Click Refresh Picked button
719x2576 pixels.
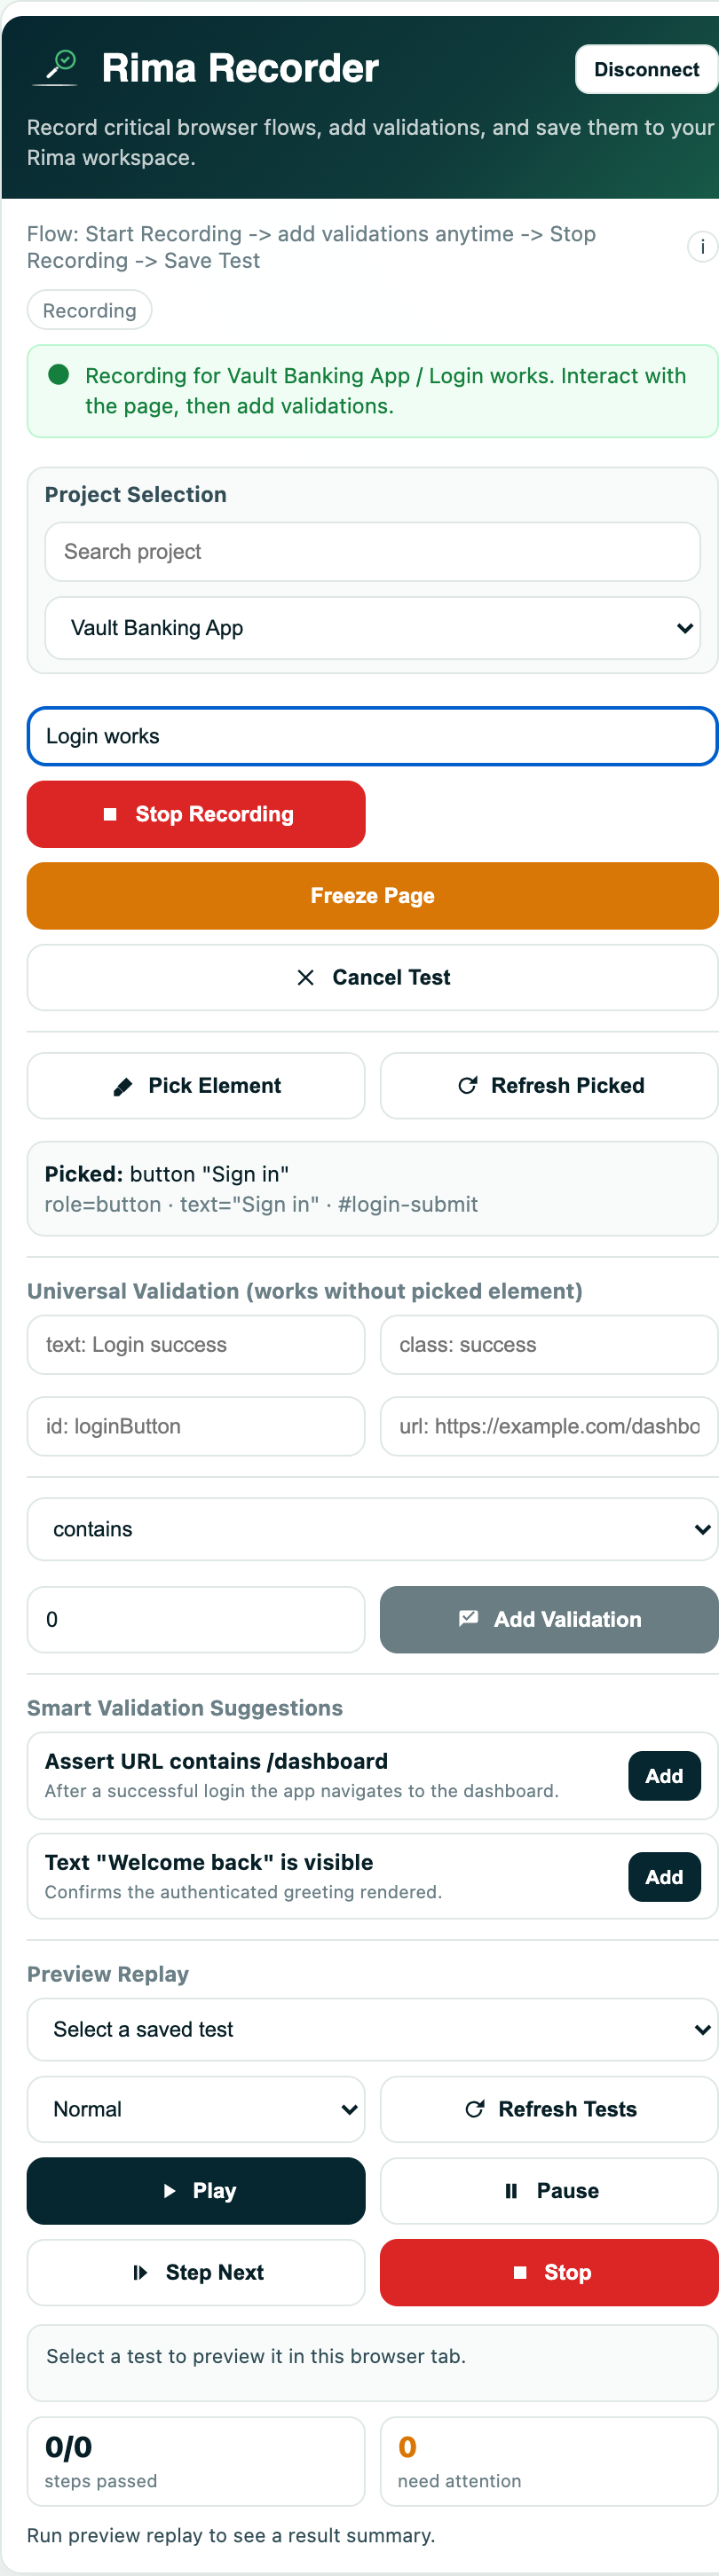(549, 1085)
